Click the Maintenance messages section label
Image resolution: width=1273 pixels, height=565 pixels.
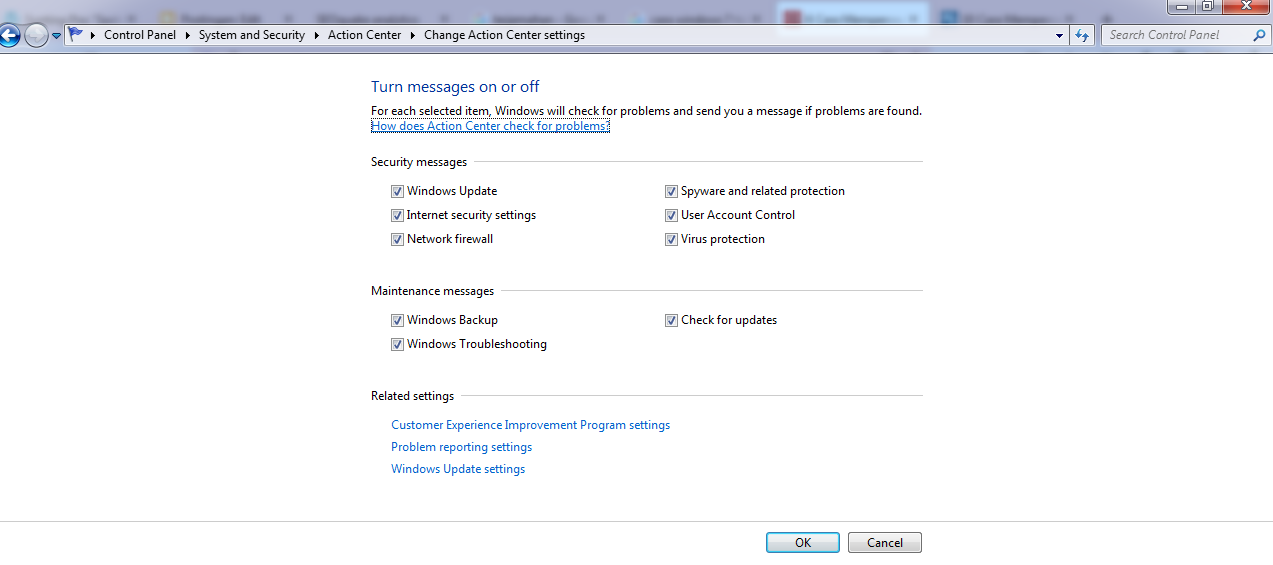tap(432, 291)
